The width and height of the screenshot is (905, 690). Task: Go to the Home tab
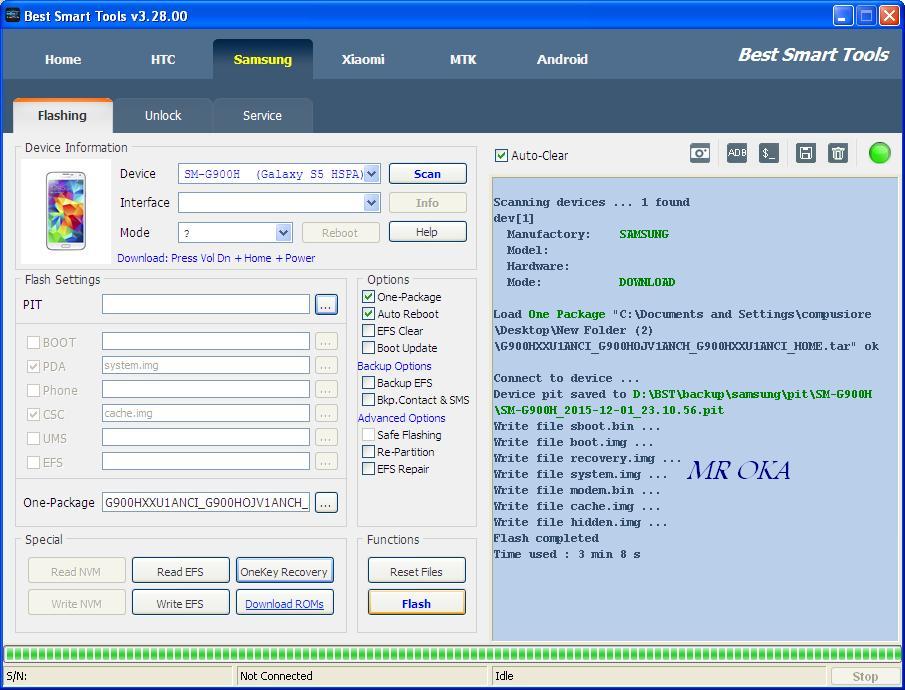[x=63, y=59]
